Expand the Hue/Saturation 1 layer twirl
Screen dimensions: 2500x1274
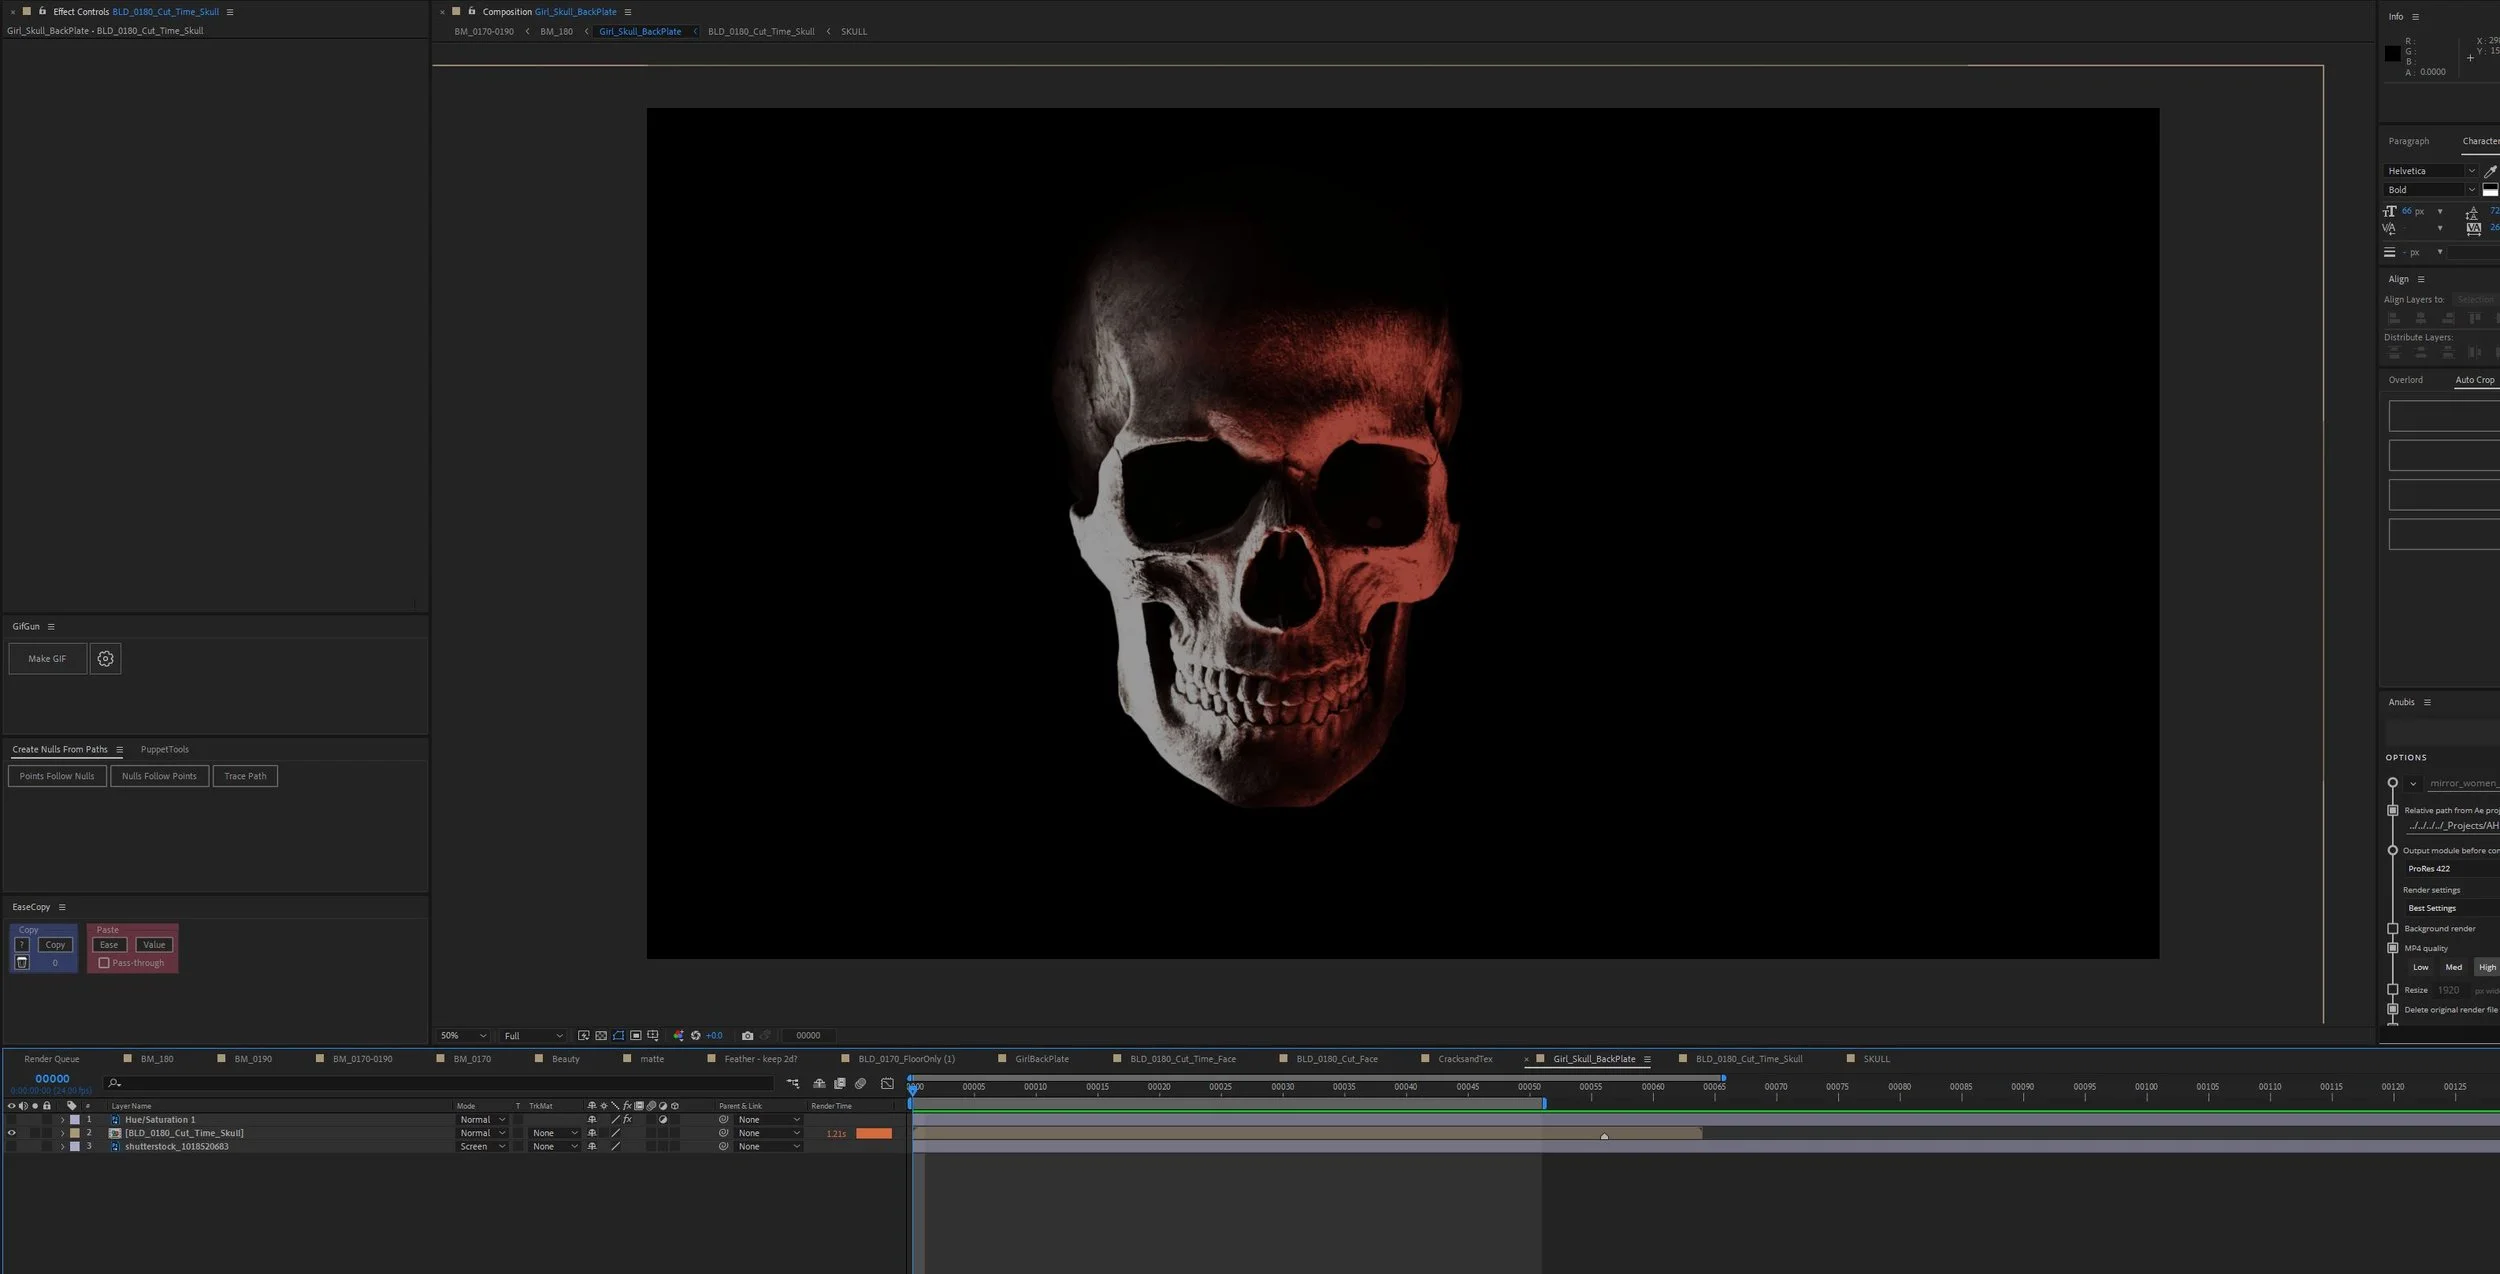point(62,1120)
